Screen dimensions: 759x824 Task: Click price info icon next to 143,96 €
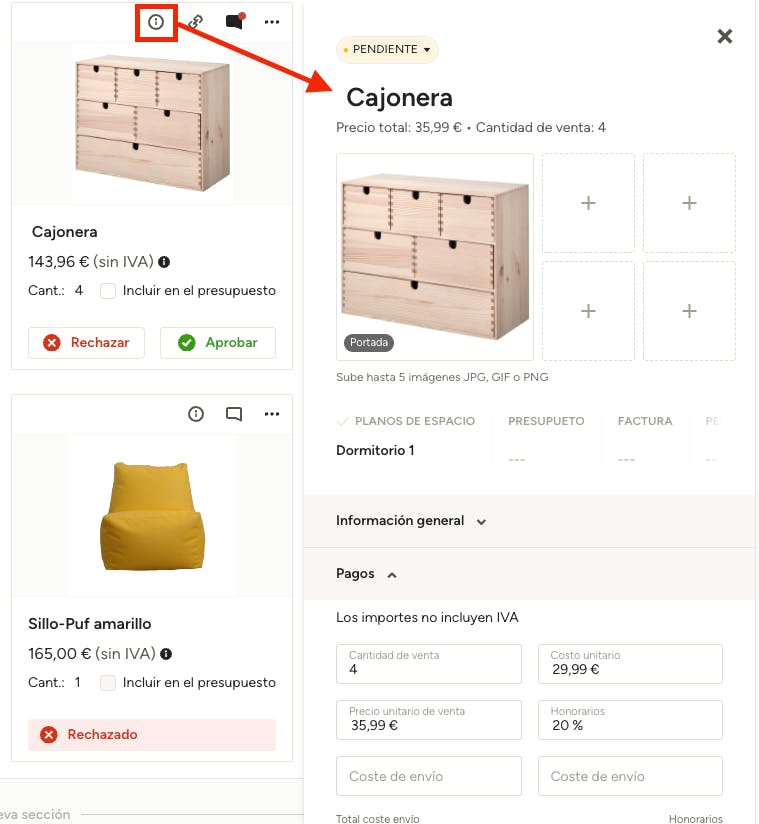(x=164, y=262)
